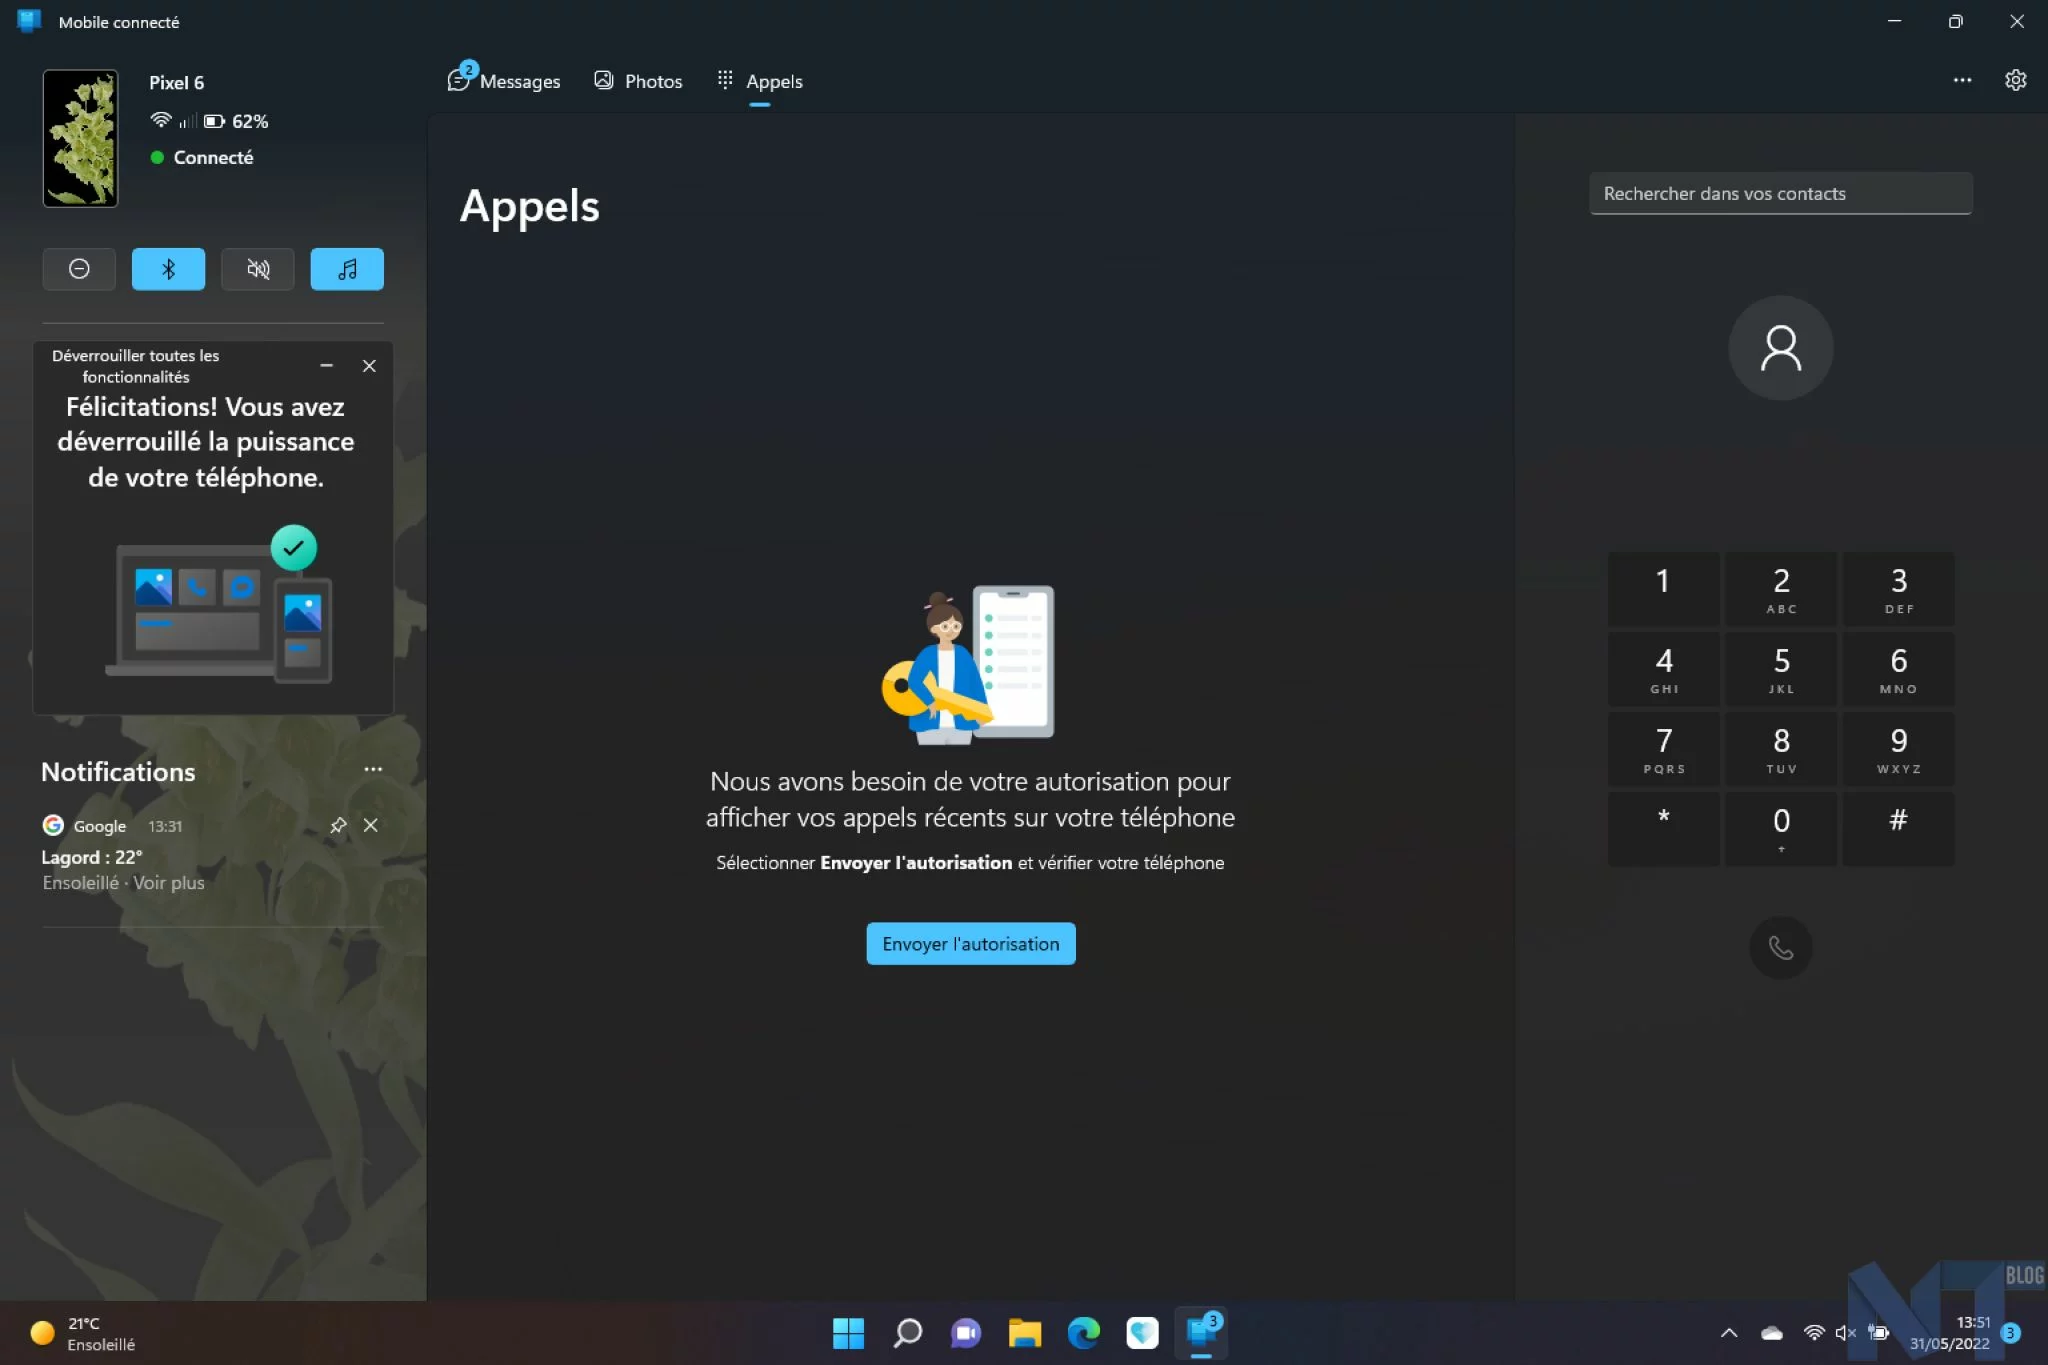Image resolution: width=2048 pixels, height=1365 pixels.
Task: Close the Félicitations card
Action: pos(369,366)
